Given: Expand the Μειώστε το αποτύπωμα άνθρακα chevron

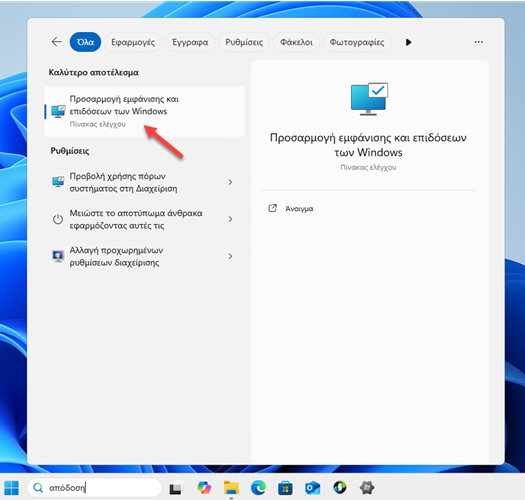Looking at the screenshot, I should [x=230, y=219].
